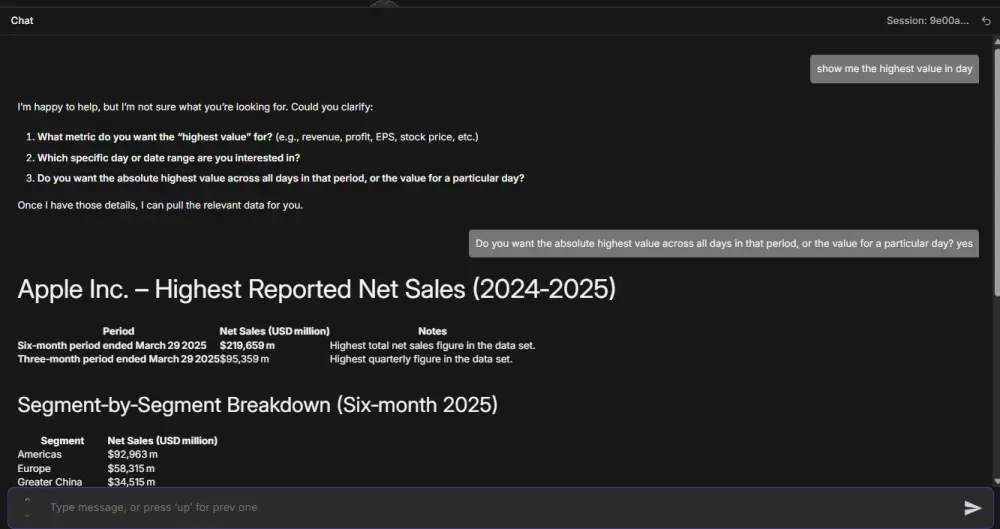Click the session reset arrow icon
The height and width of the screenshot is (529, 1000).
point(986,21)
